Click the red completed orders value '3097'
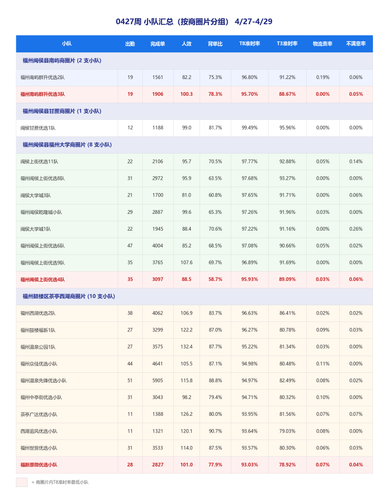The height and width of the screenshot is (500, 388). (158, 279)
